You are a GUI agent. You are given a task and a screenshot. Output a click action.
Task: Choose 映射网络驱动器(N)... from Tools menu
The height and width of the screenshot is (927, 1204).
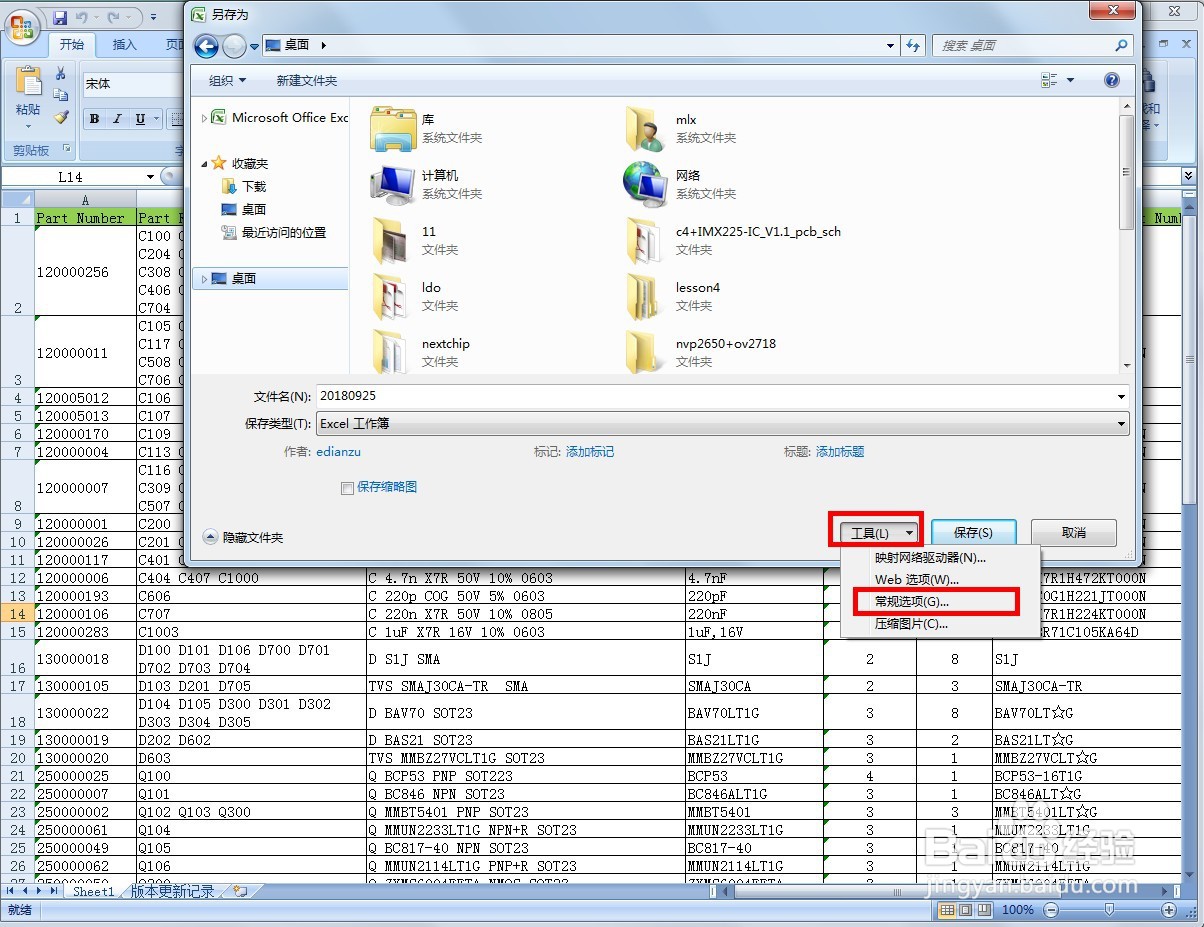click(941, 558)
